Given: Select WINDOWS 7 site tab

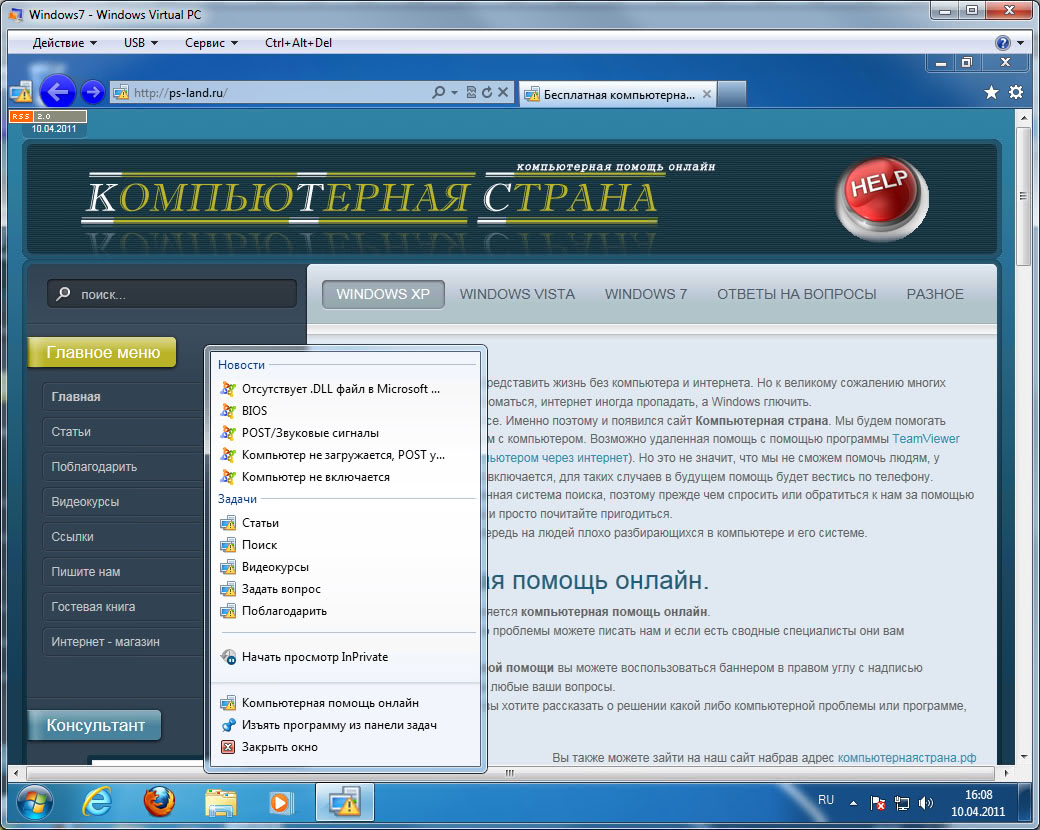Looking at the screenshot, I should click(645, 294).
